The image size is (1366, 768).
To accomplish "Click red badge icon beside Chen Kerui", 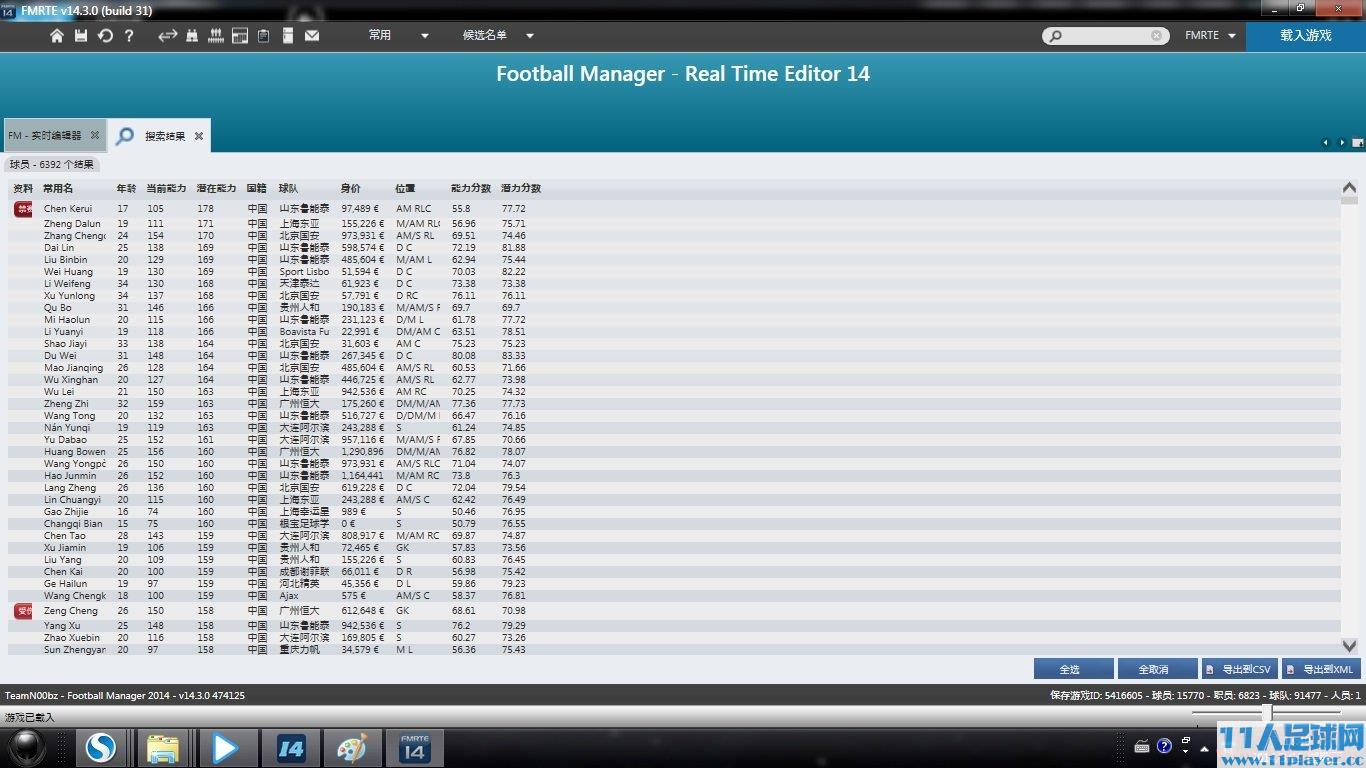I will coord(23,209).
